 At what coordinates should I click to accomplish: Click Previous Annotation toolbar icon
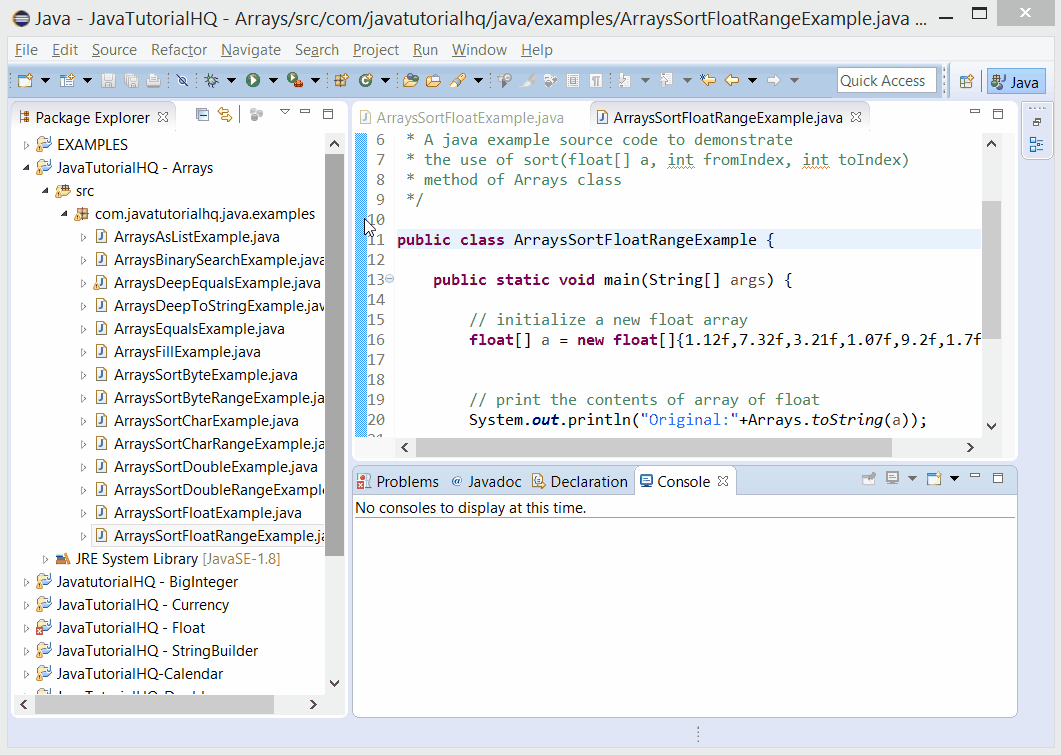667,81
